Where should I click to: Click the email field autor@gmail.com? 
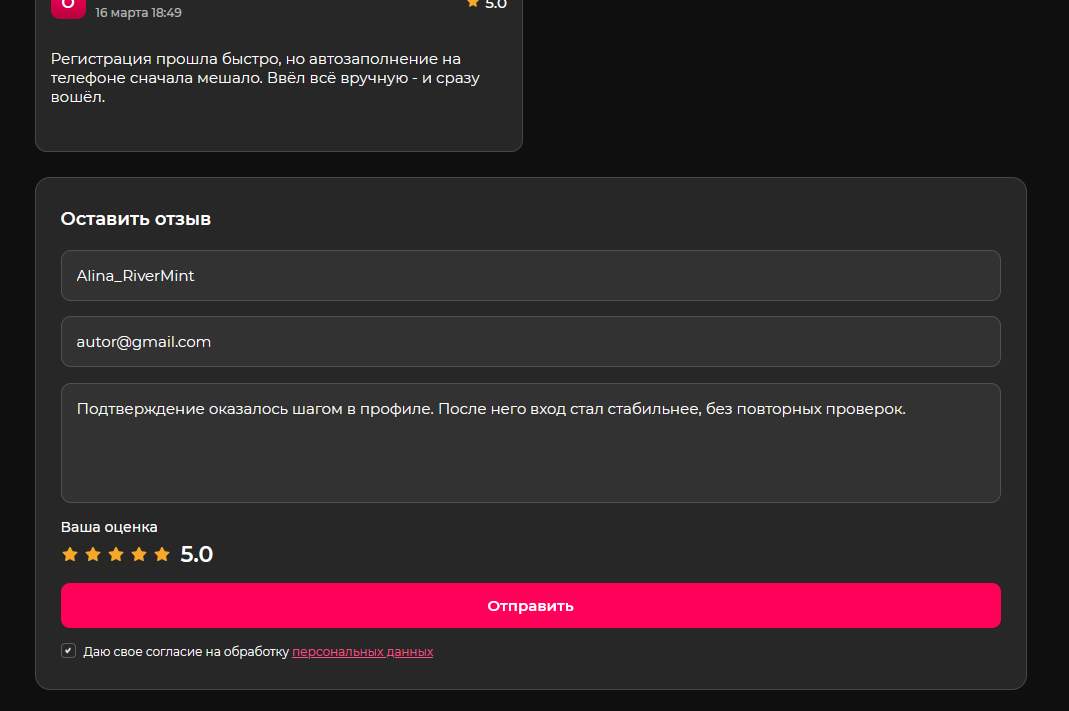(x=530, y=342)
